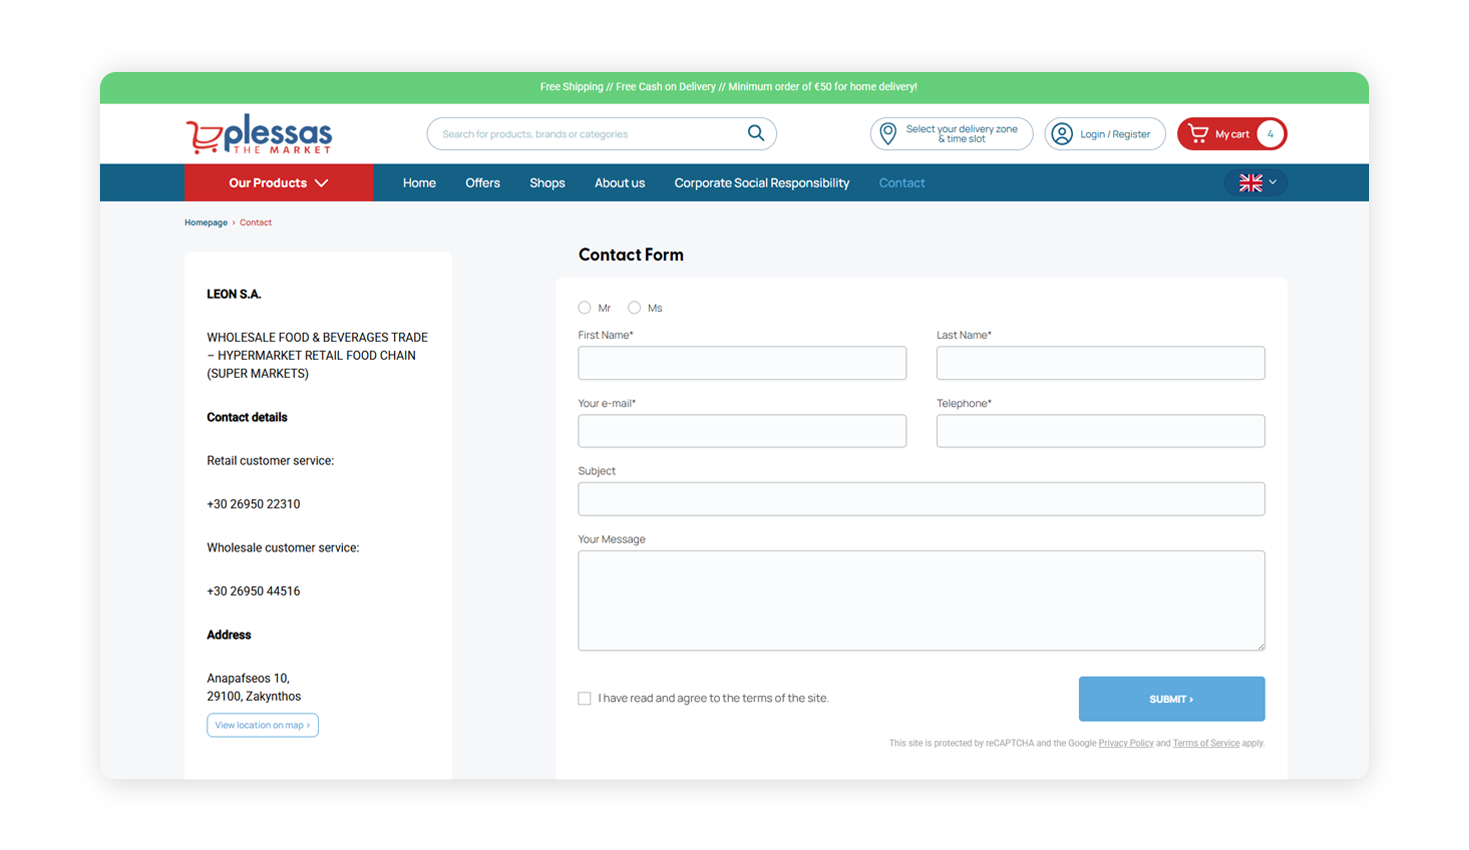
Task: Go to the Offers menu item
Action: (x=482, y=183)
